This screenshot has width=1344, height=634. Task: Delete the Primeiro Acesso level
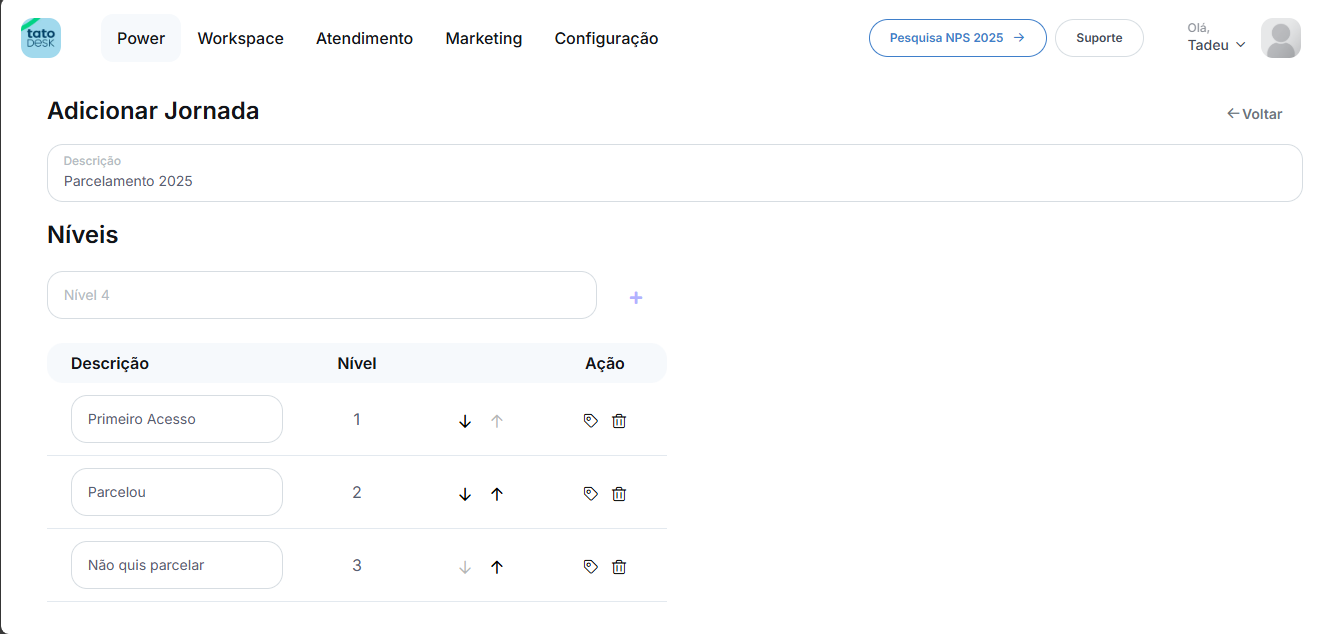(619, 421)
